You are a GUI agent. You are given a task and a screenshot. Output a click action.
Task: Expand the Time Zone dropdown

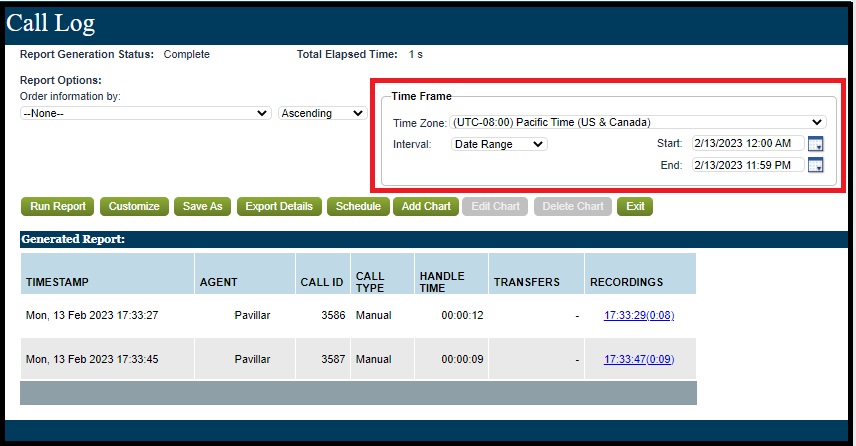638,122
